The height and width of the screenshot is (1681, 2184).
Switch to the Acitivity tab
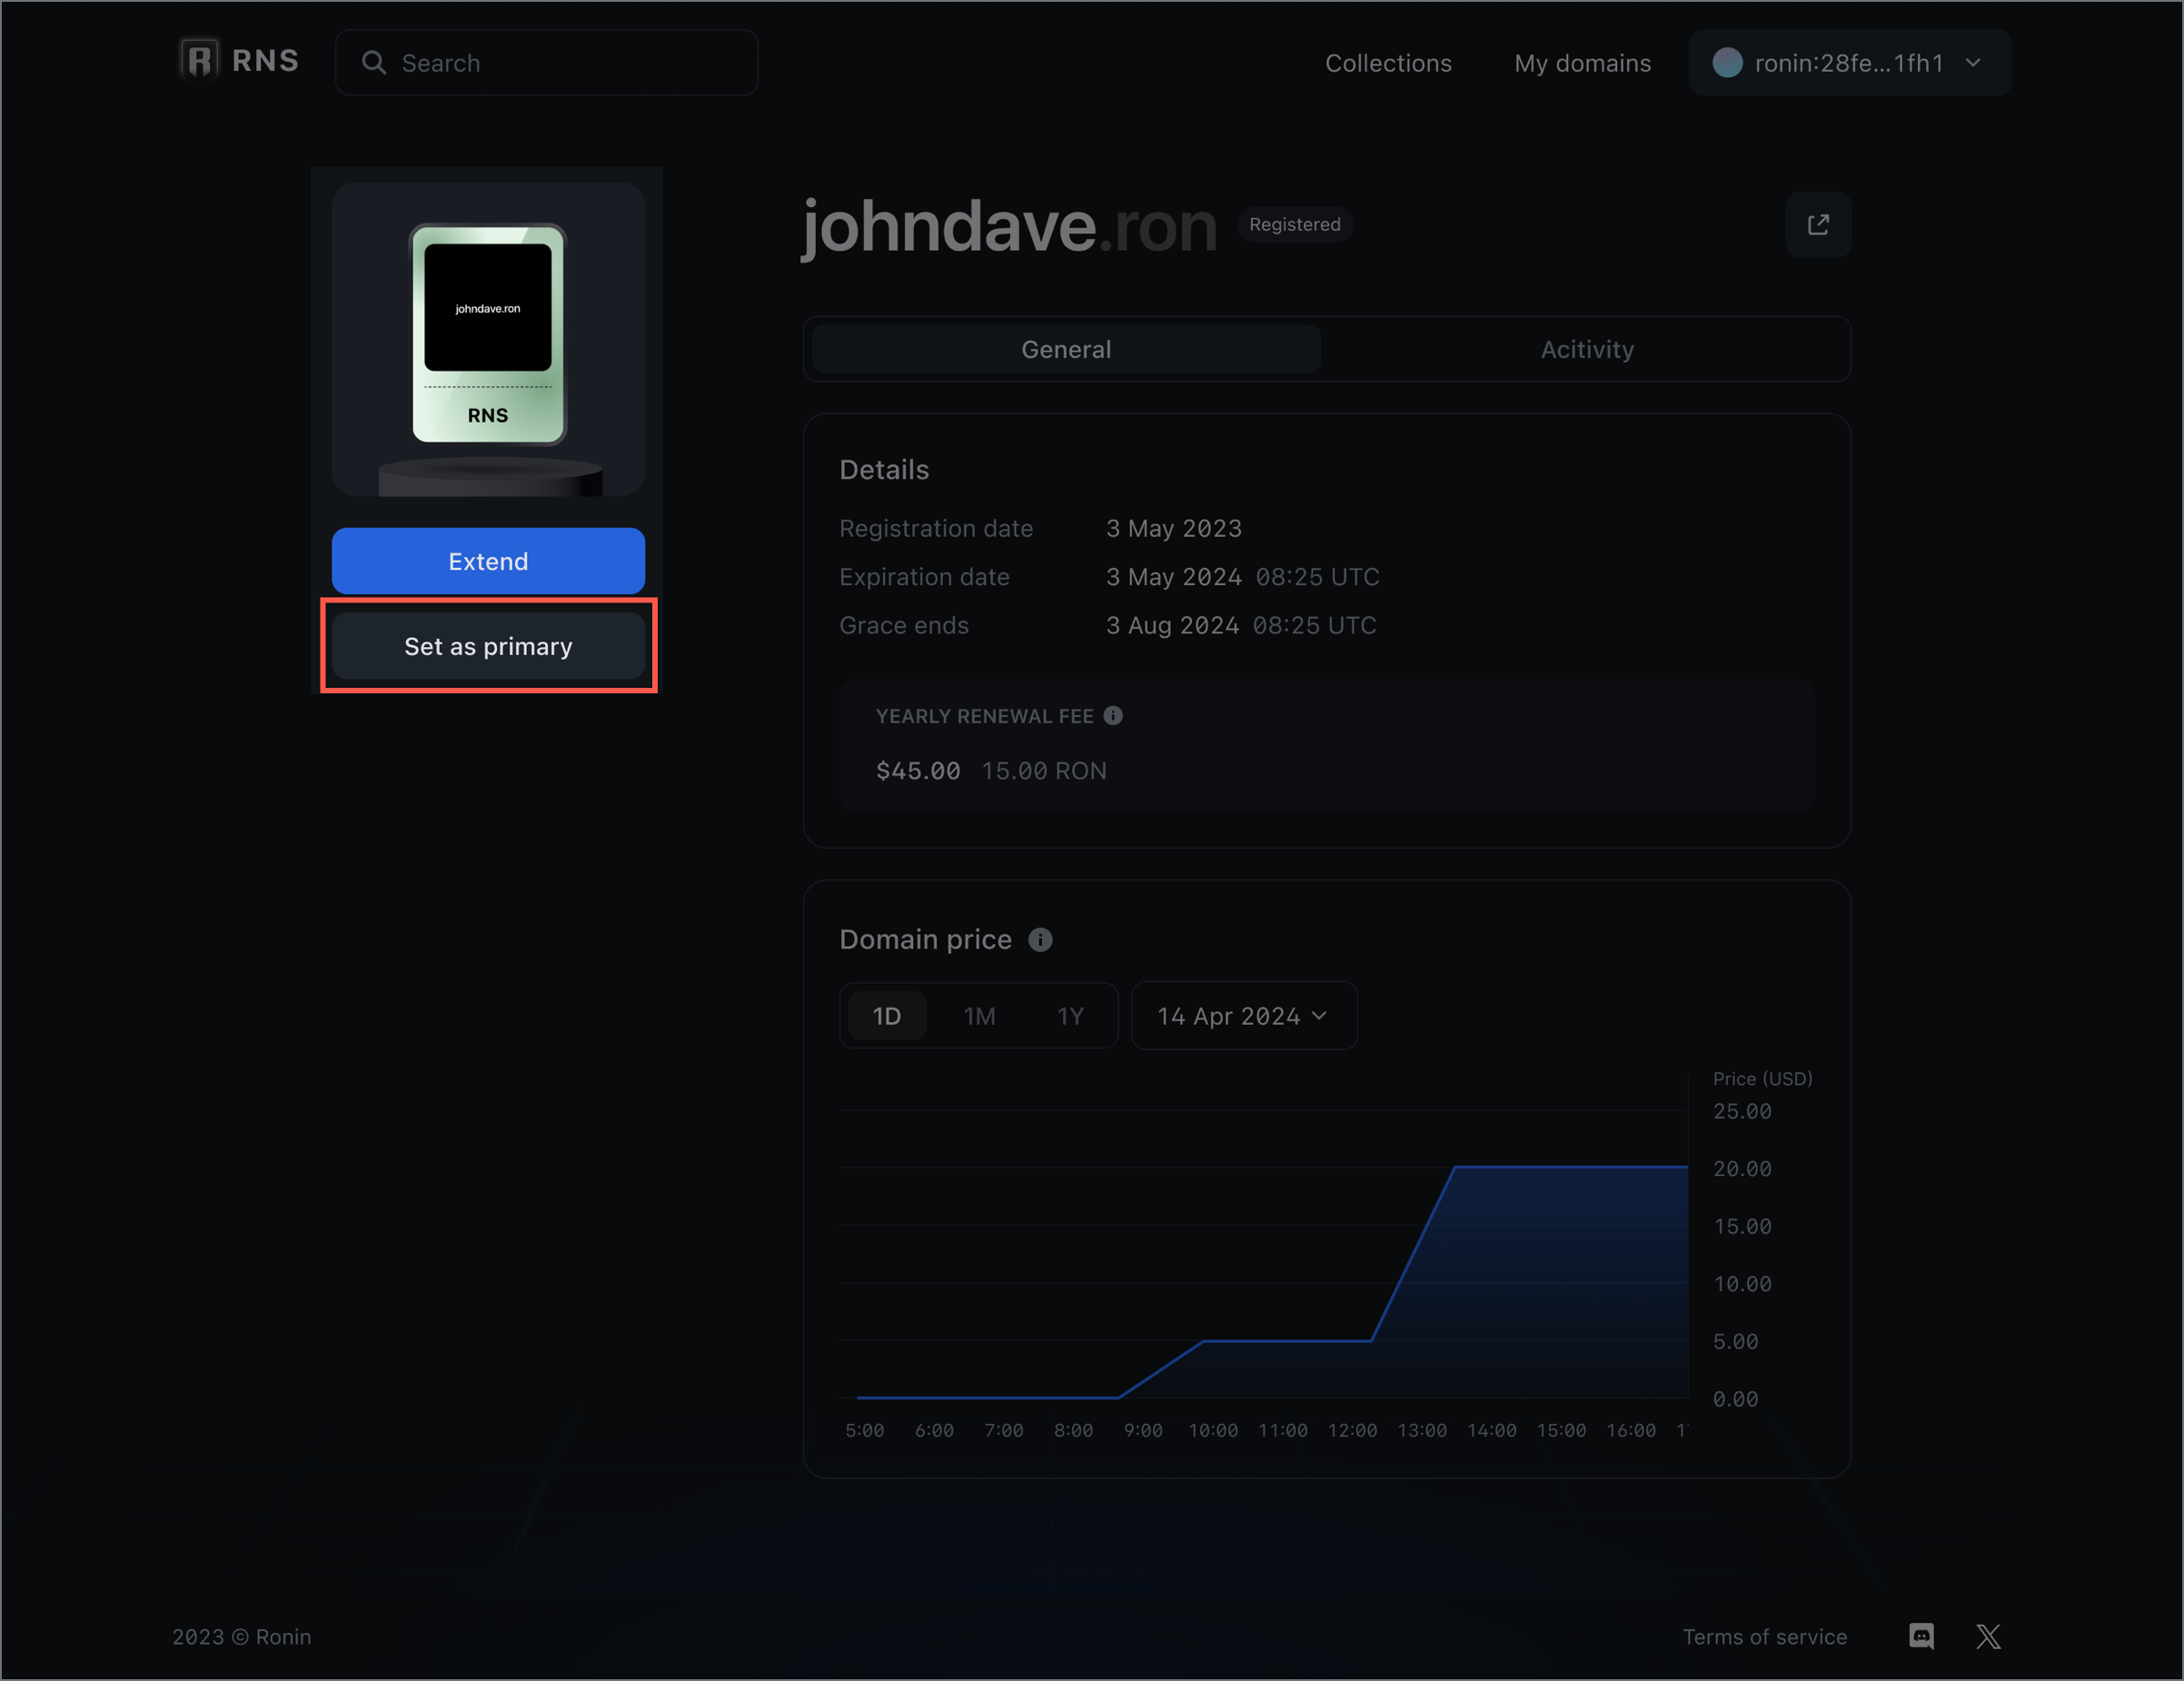tap(1586, 349)
